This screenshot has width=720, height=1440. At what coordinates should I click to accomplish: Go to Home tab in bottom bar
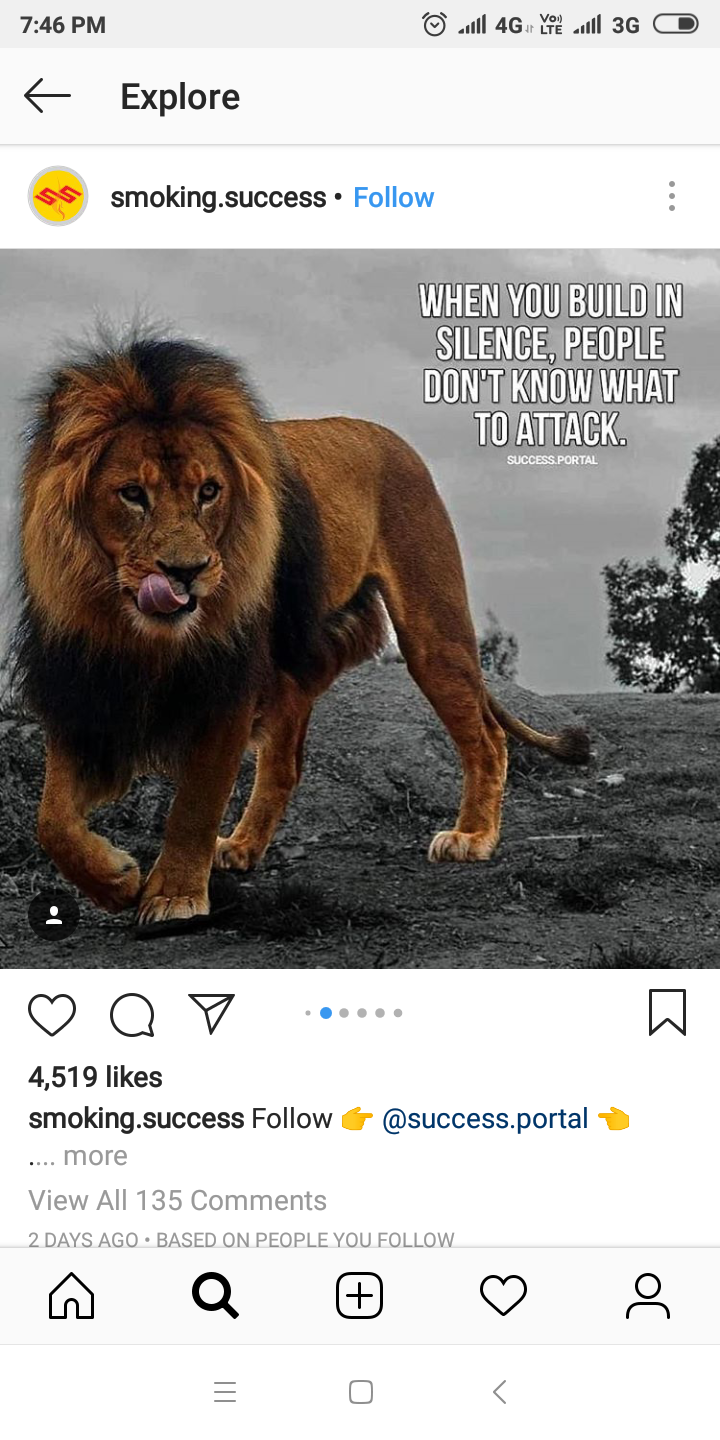(72, 1296)
